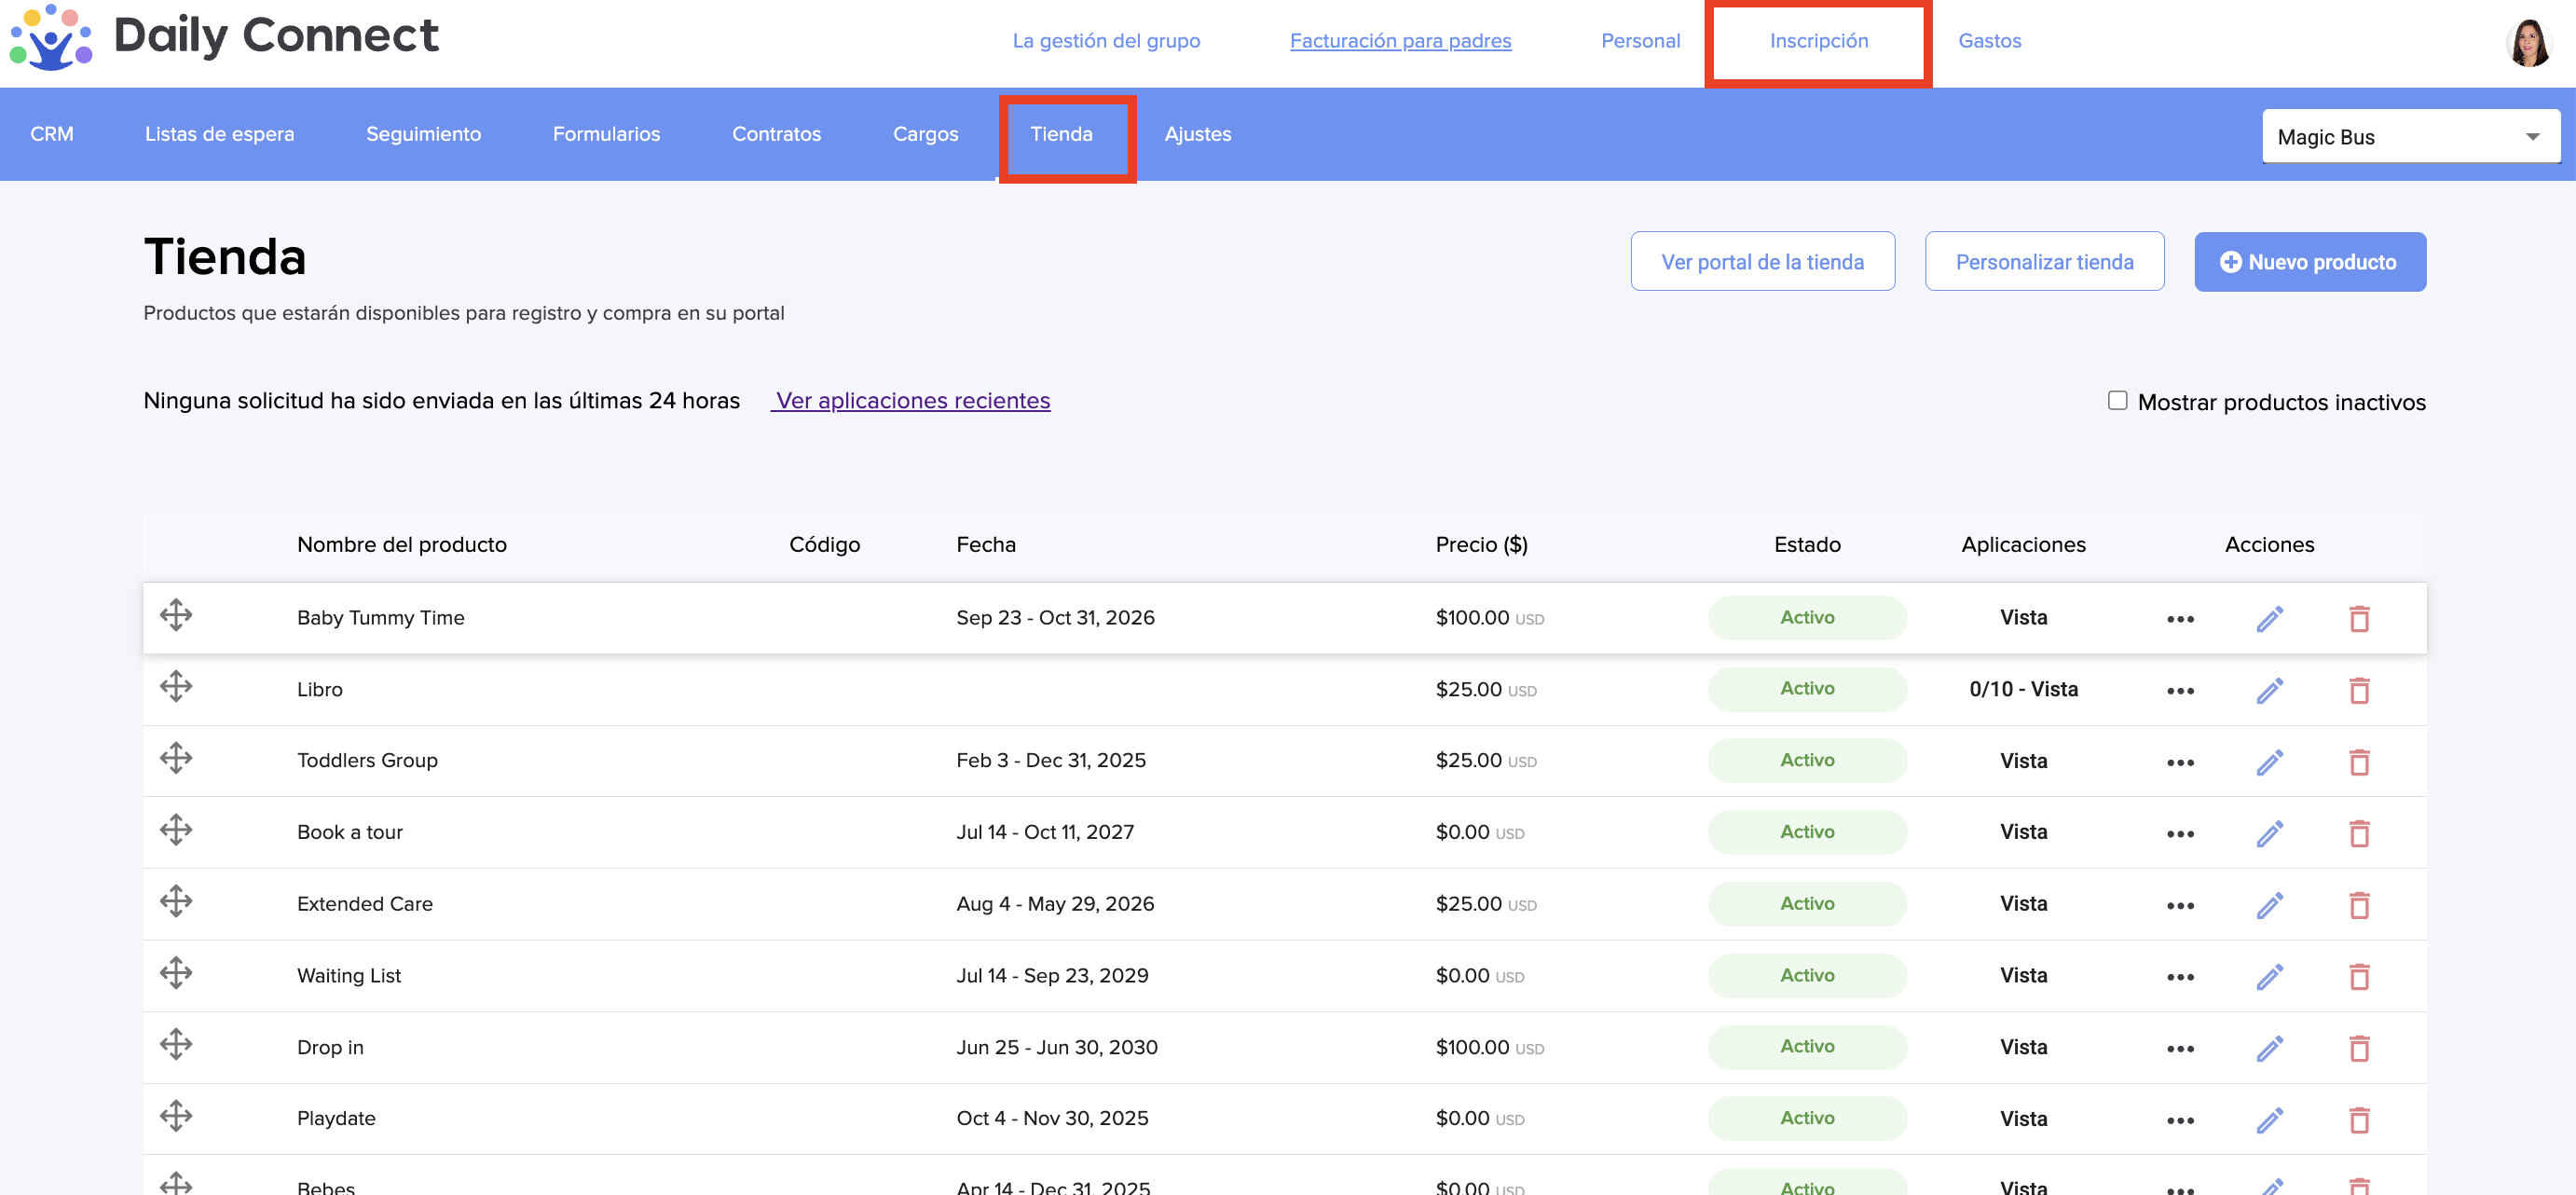Click trash icon for Waiting List row
This screenshot has width=2576, height=1195.
(2359, 977)
